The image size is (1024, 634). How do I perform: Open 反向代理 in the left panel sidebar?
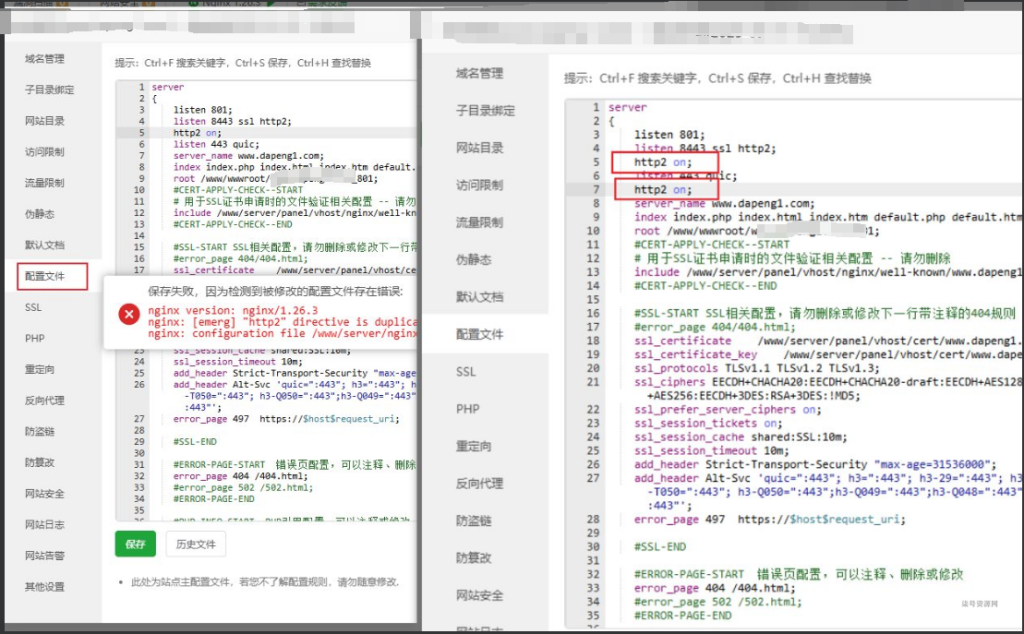click(x=45, y=400)
